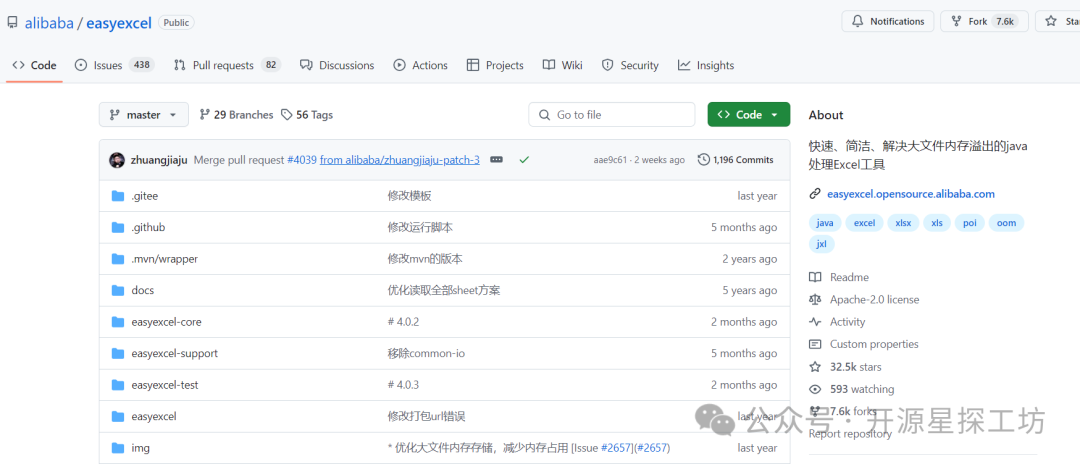Open the Issues tab
This screenshot has height=464, width=1080.
point(114,65)
